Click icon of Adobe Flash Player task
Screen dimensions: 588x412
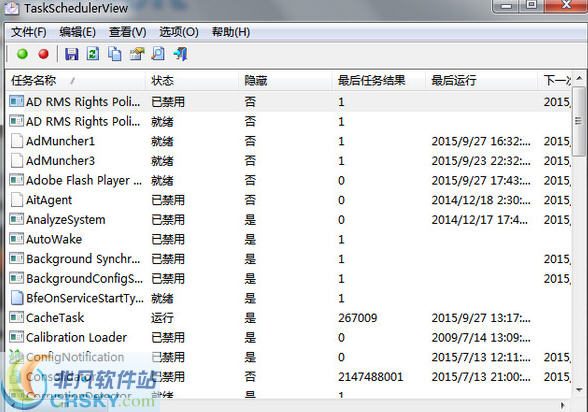[x=16, y=180]
